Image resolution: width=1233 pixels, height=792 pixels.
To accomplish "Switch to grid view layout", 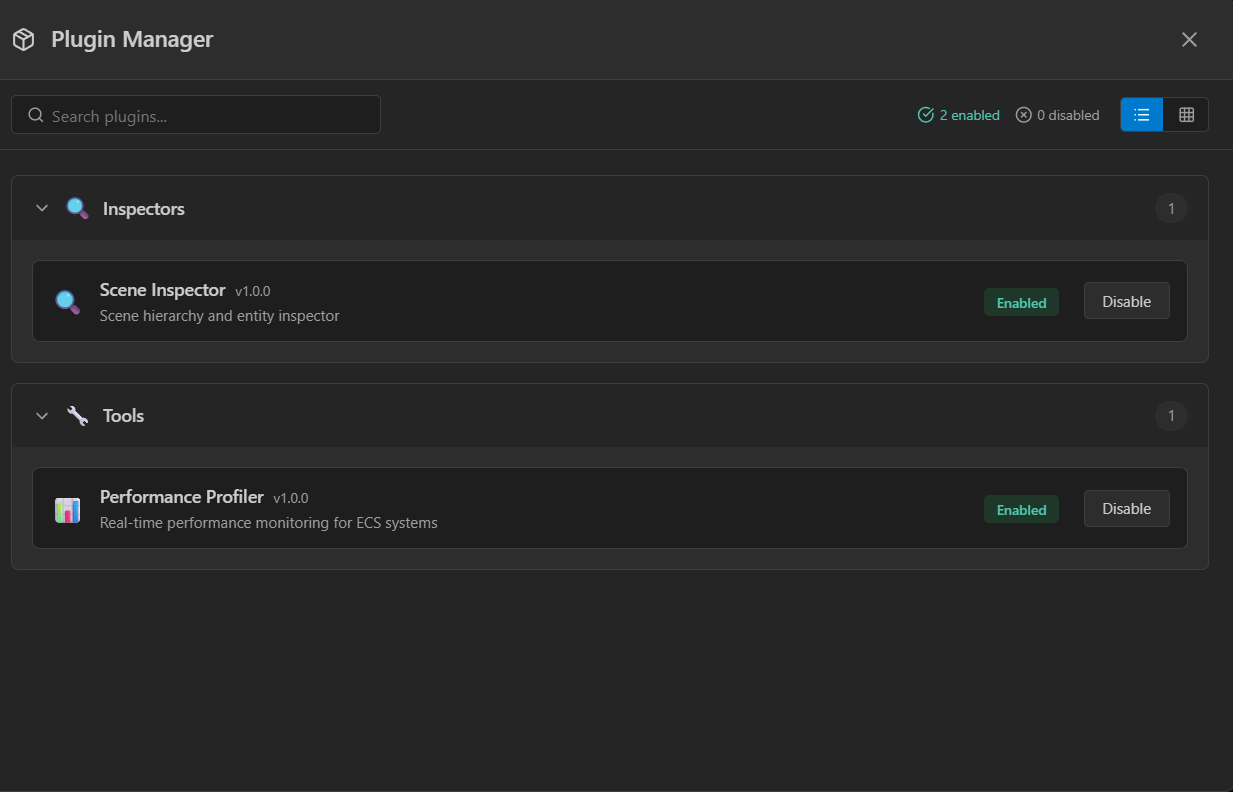I will (1186, 114).
